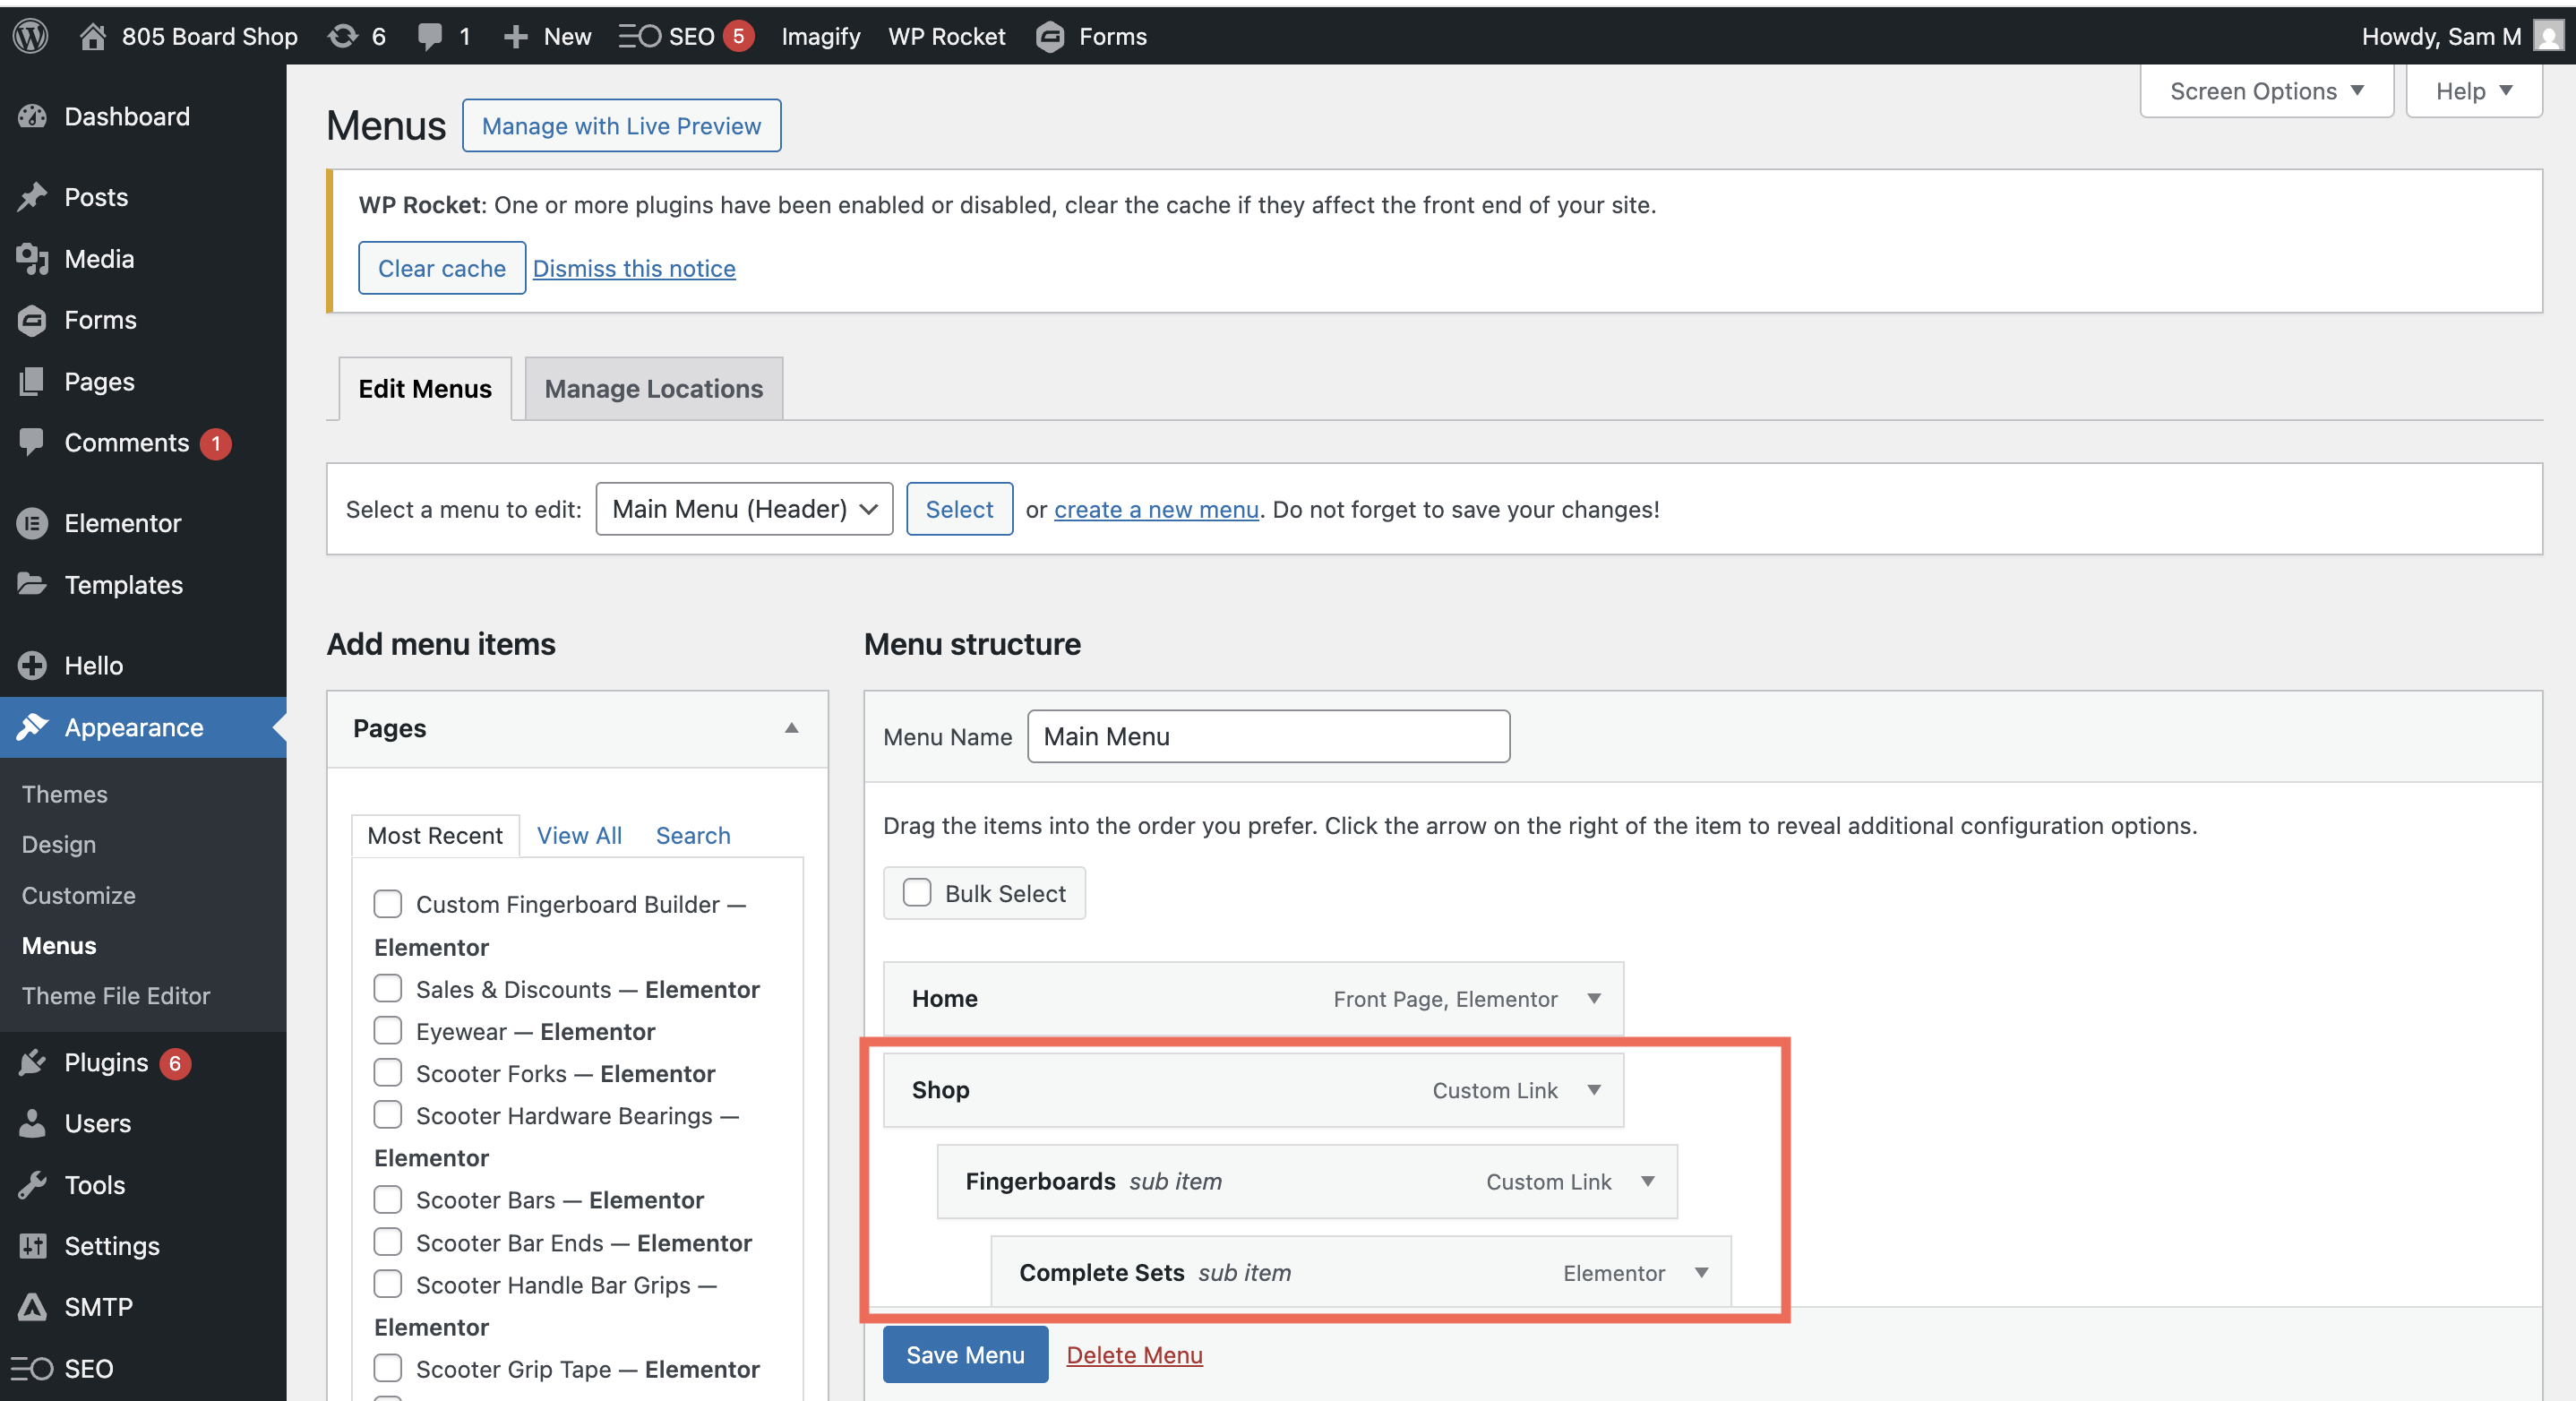Check the Custom Fingerboard Builder page

pyautogui.click(x=388, y=904)
